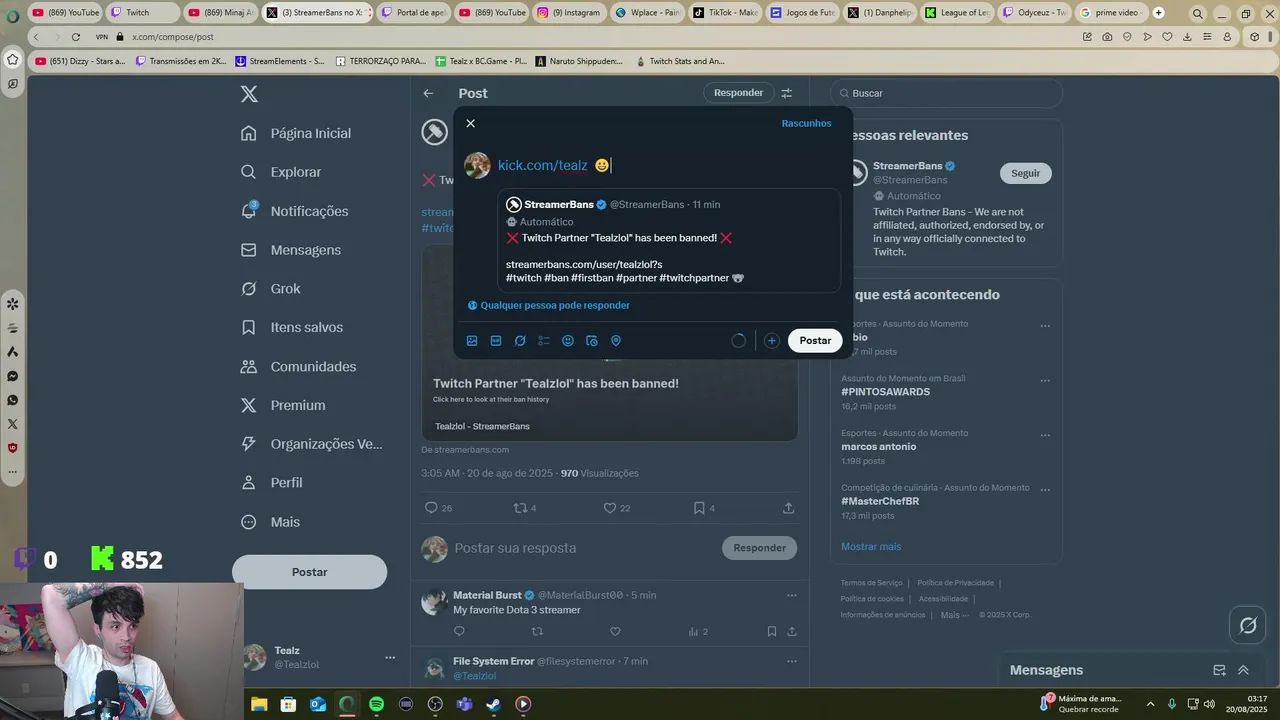Go back with the Post arrow

point(428,93)
